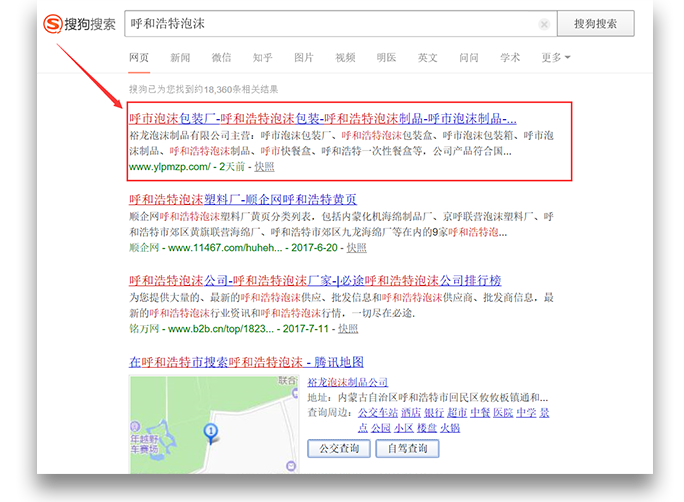Click the Sogou logo icon
This screenshot has height=502, width=684.
pyautogui.click(x=52, y=24)
